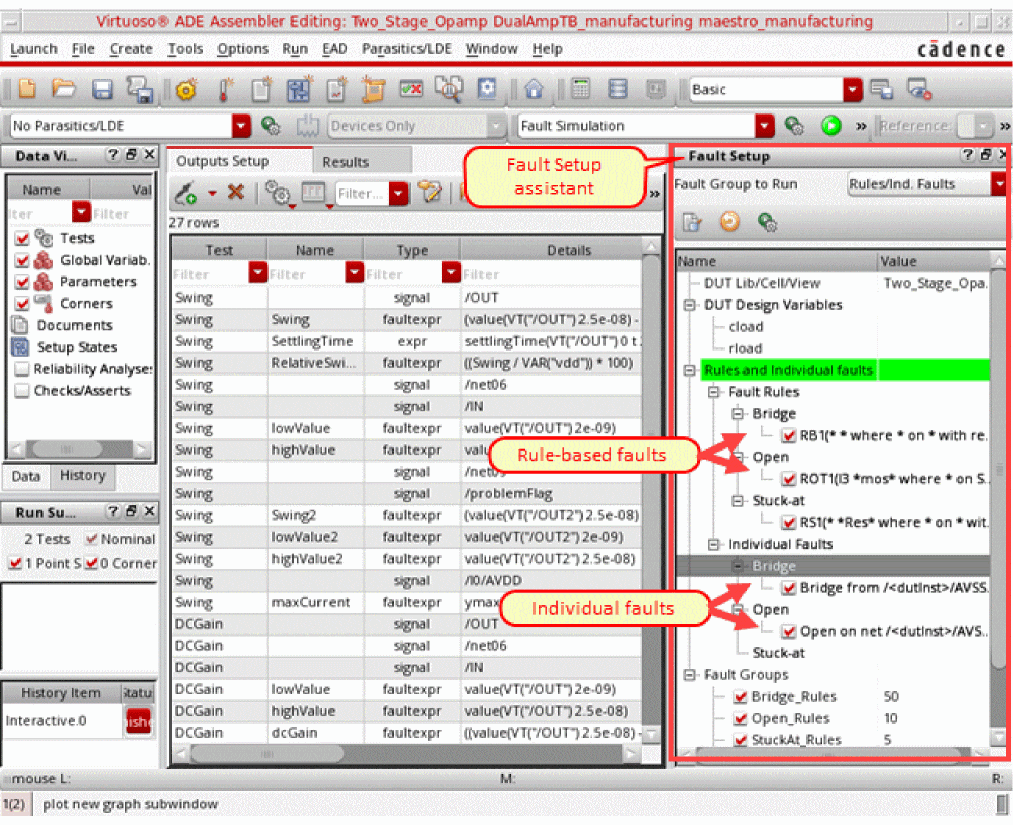
Task: Click the open folder toolbar icon
Action: pyautogui.click(x=64, y=89)
